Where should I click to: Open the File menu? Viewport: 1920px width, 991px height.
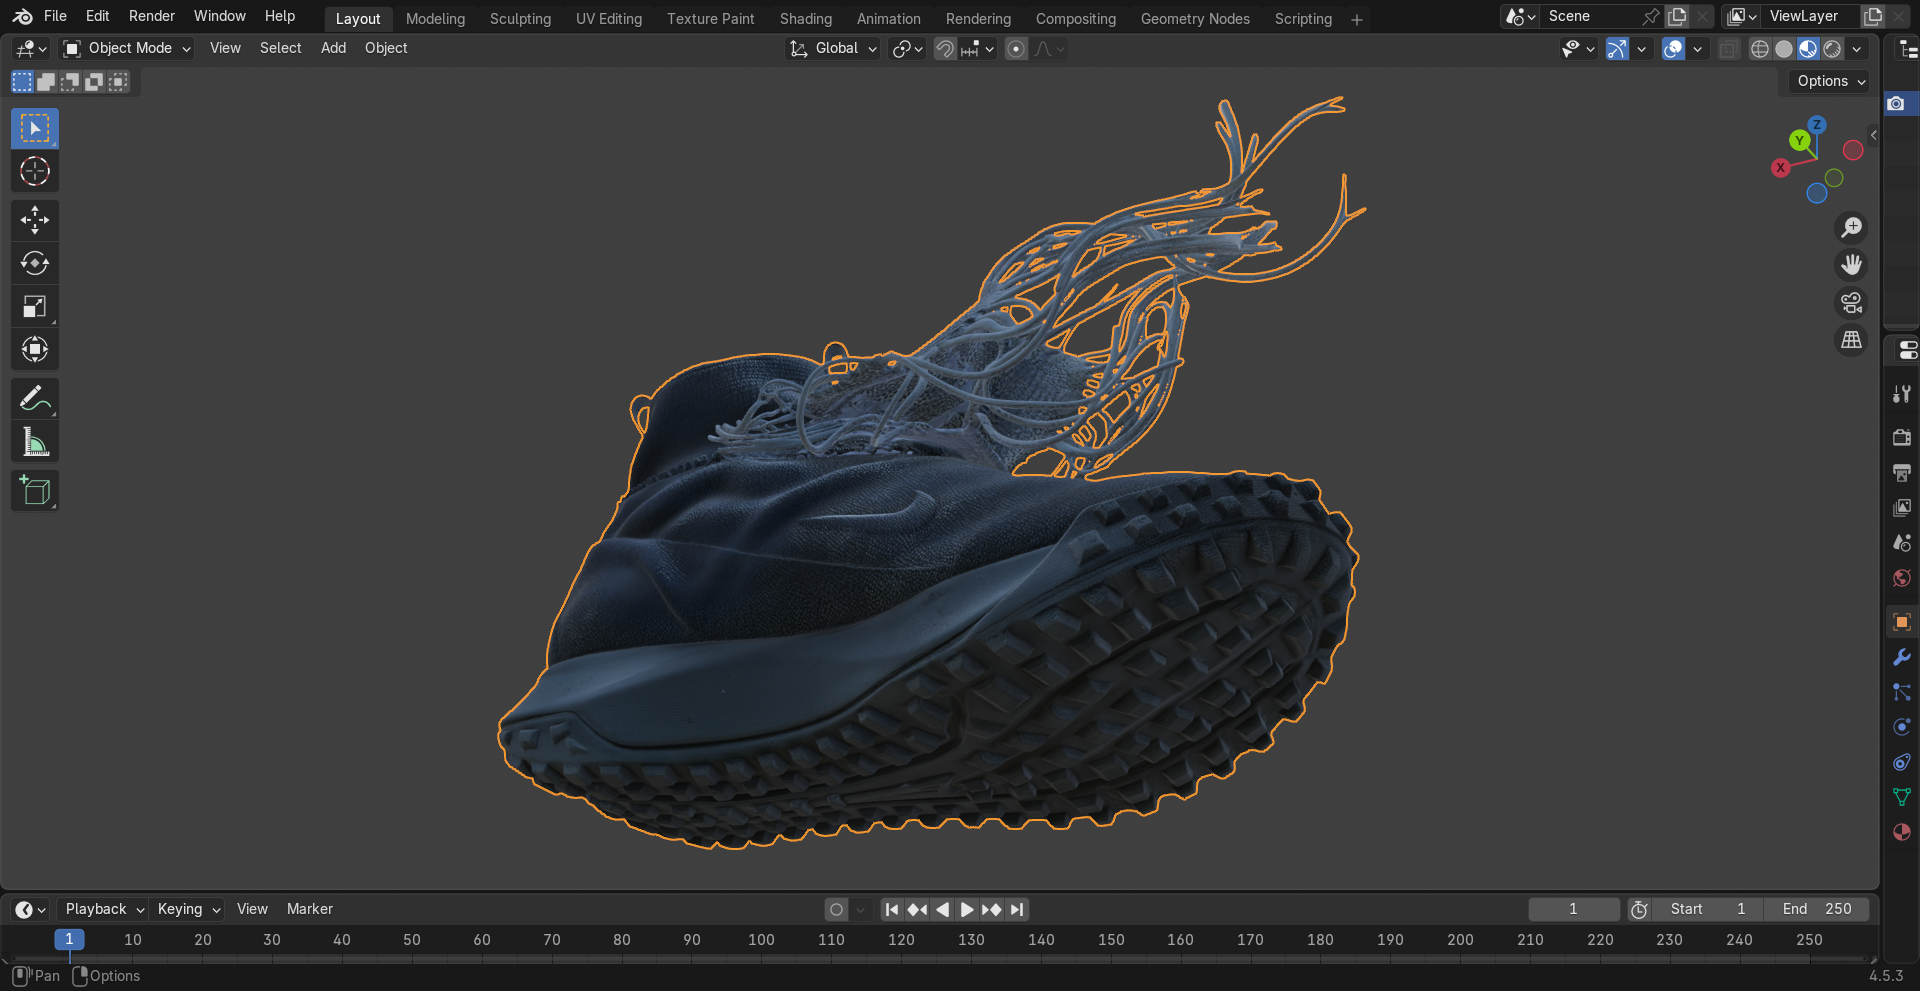(55, 16)
